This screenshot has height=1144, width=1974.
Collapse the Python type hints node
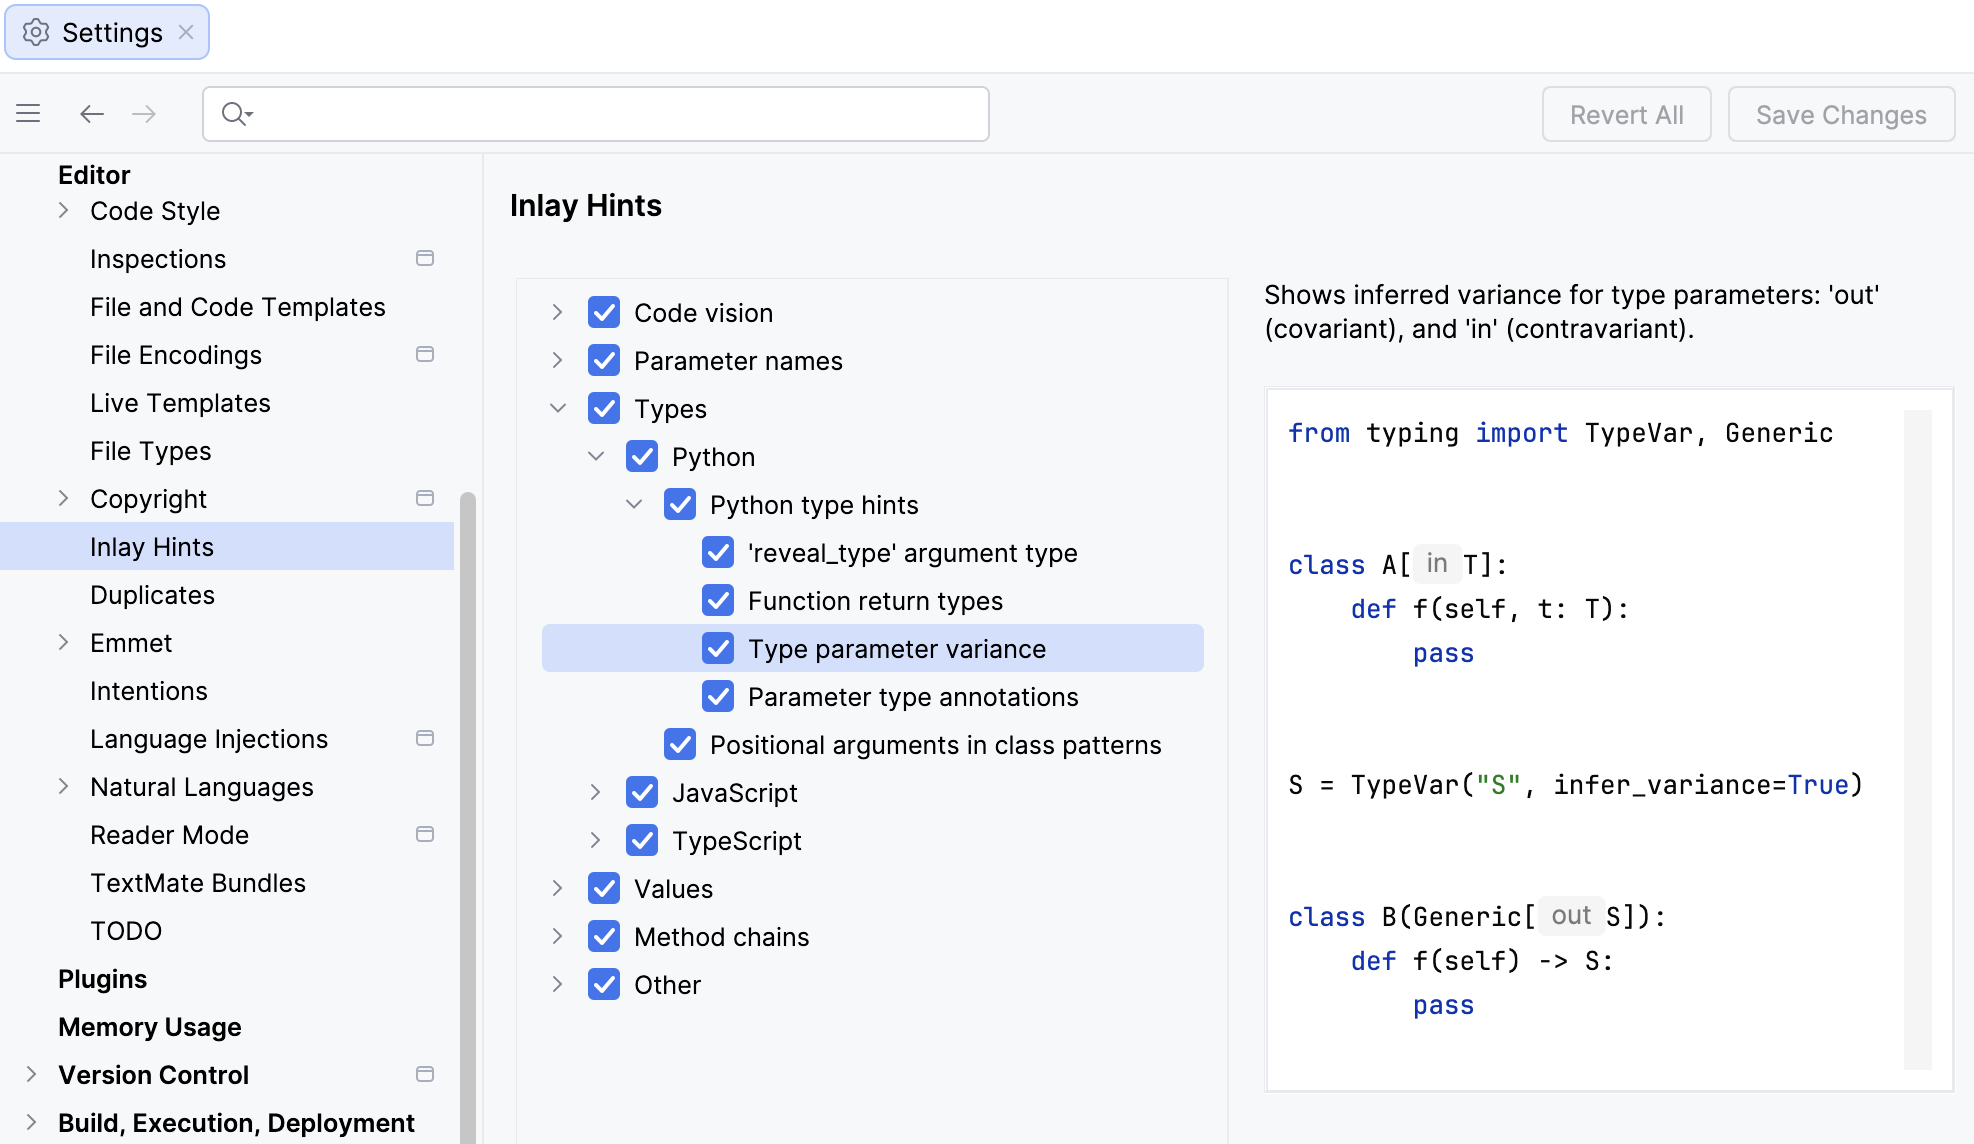[x=634, y=505]
